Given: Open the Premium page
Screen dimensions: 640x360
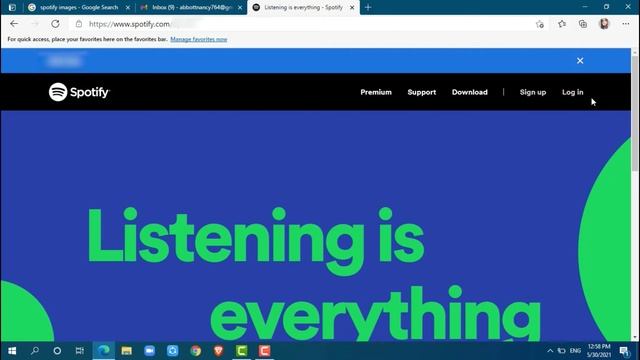Looking at the screenshot, I should click(x=376, y=92).
